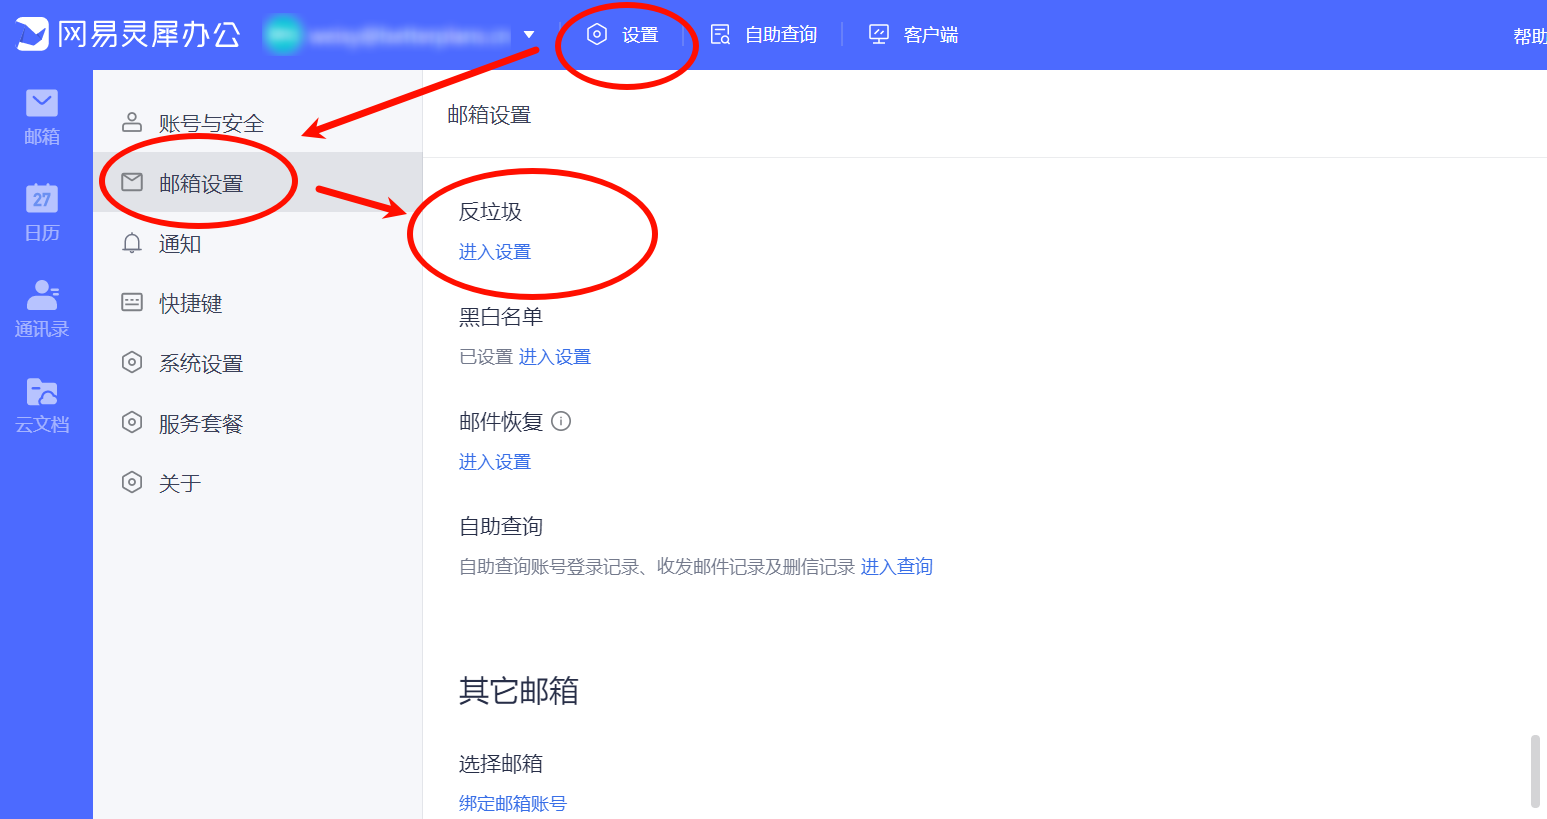Screen dimensions: 1547x819
Task: Select 关于 in settings menu
Action: click(x=258, y=483)
